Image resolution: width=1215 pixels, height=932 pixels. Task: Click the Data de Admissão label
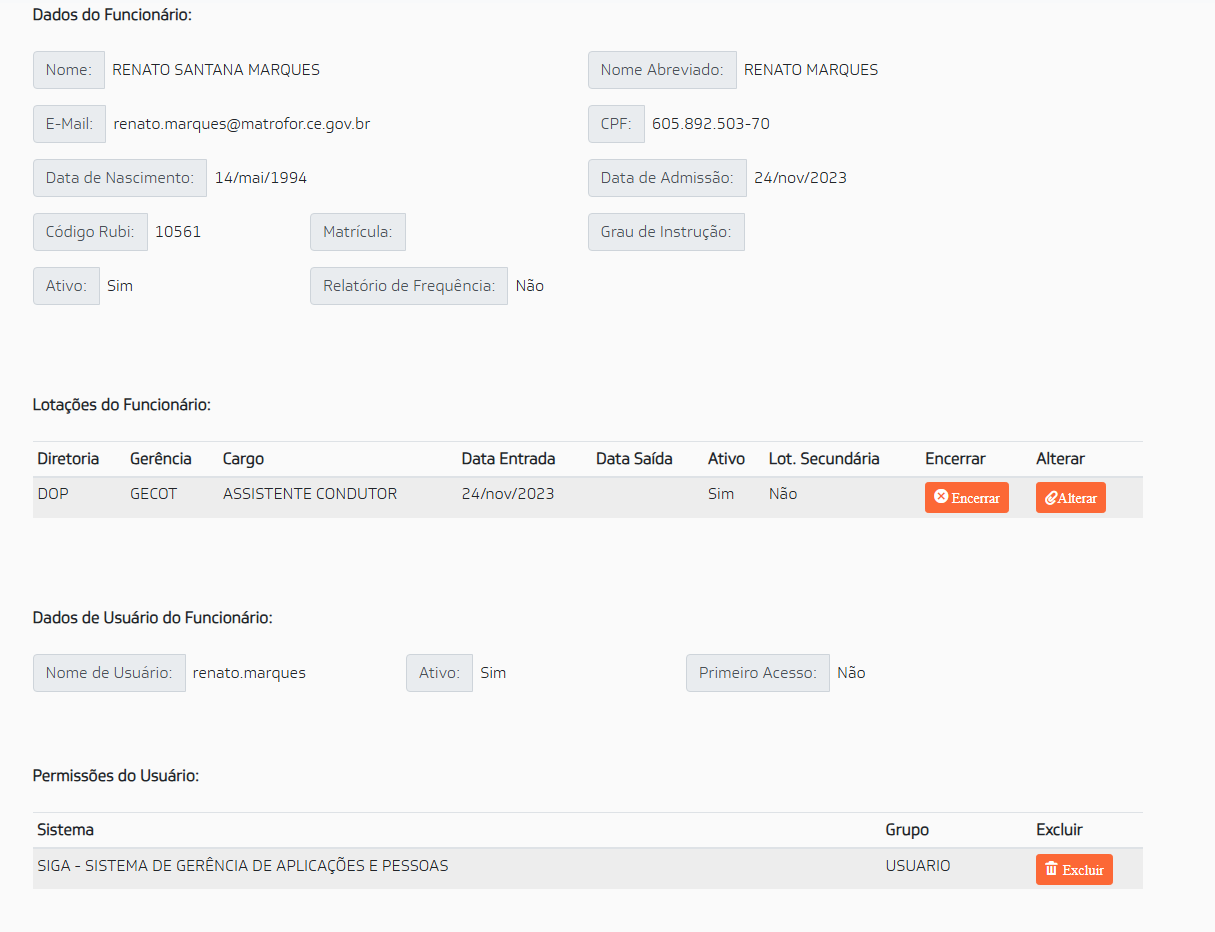coord(667,178)
